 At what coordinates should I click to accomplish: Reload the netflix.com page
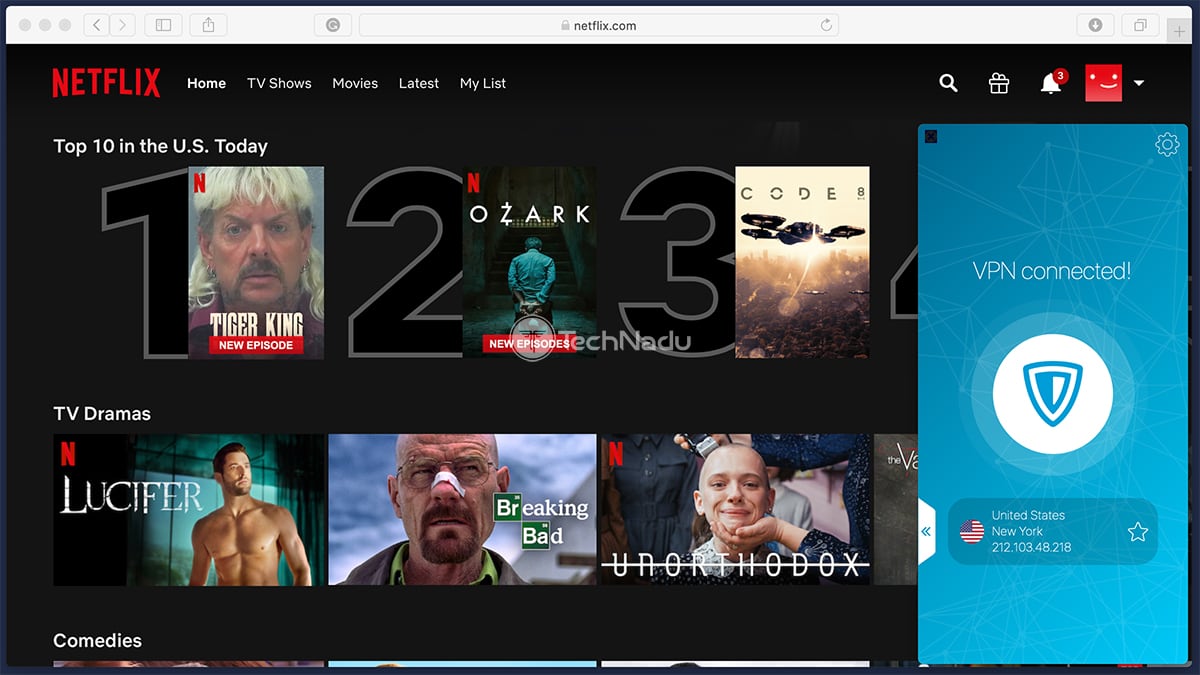826,26
